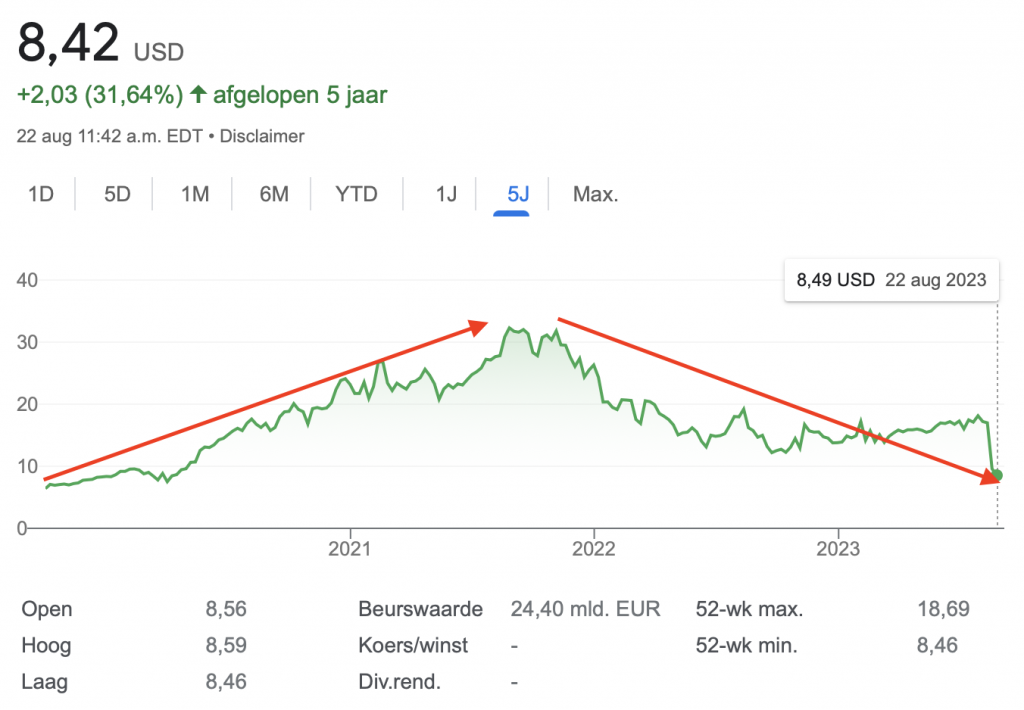Select the YTD range tab
The image size is (1024, 710).
tap(356, 194)
